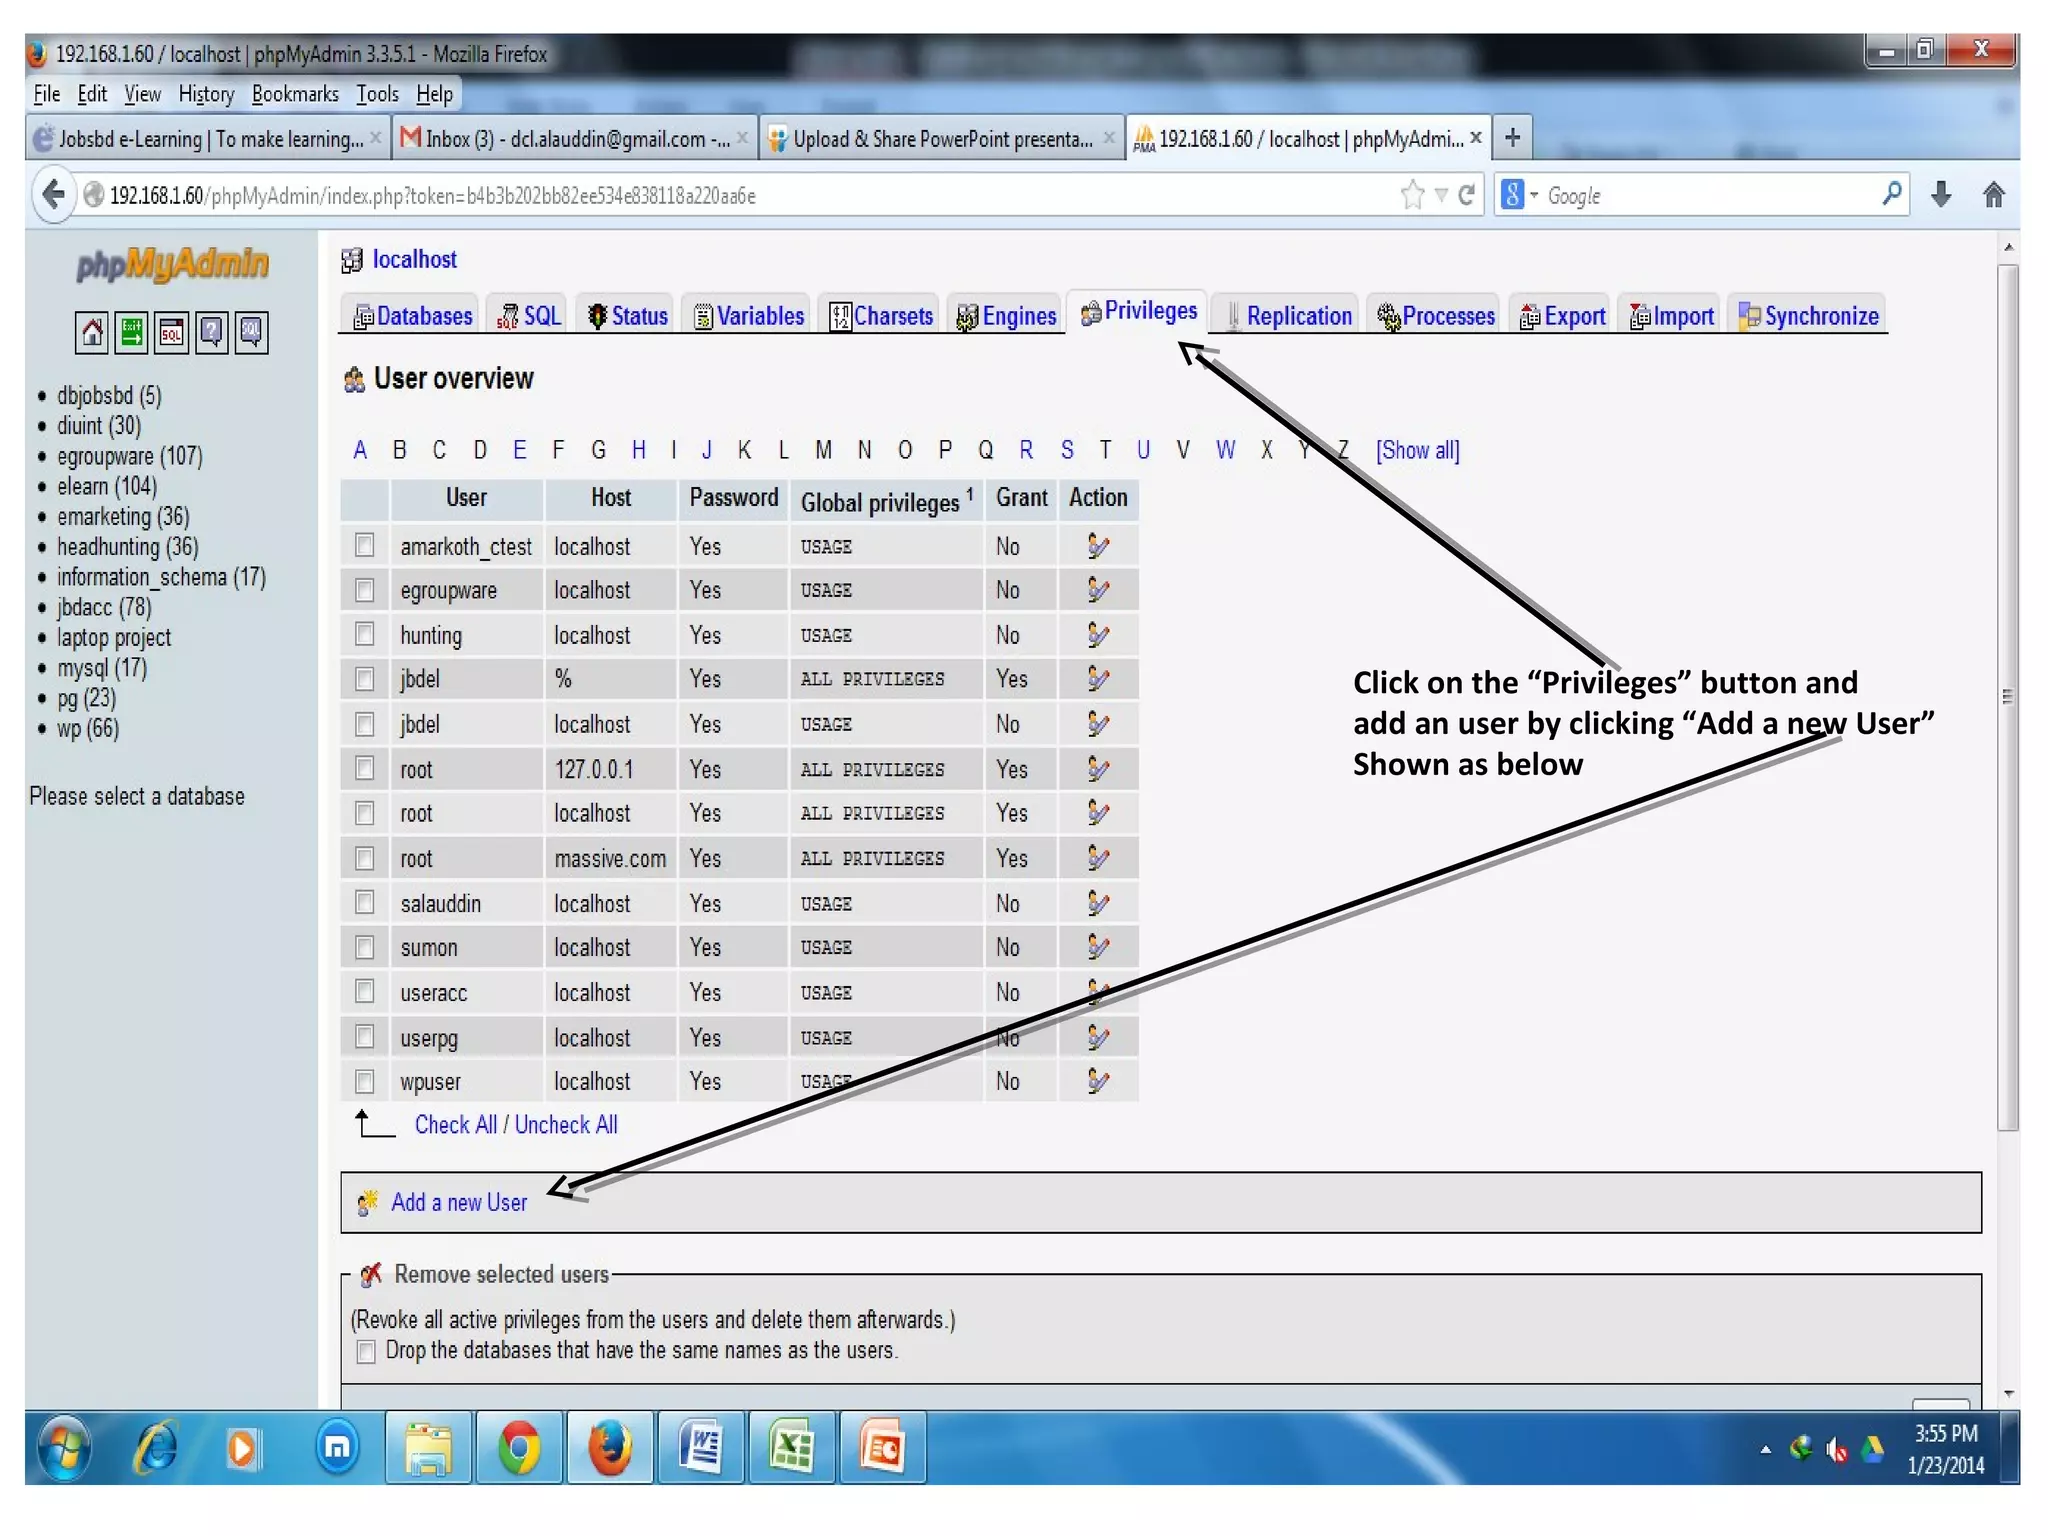Image resolution: width=2048 pixels, height=1536 pixels.
Task: Edit privileges icon for salauddin user
Action: tap(1097, 903)
